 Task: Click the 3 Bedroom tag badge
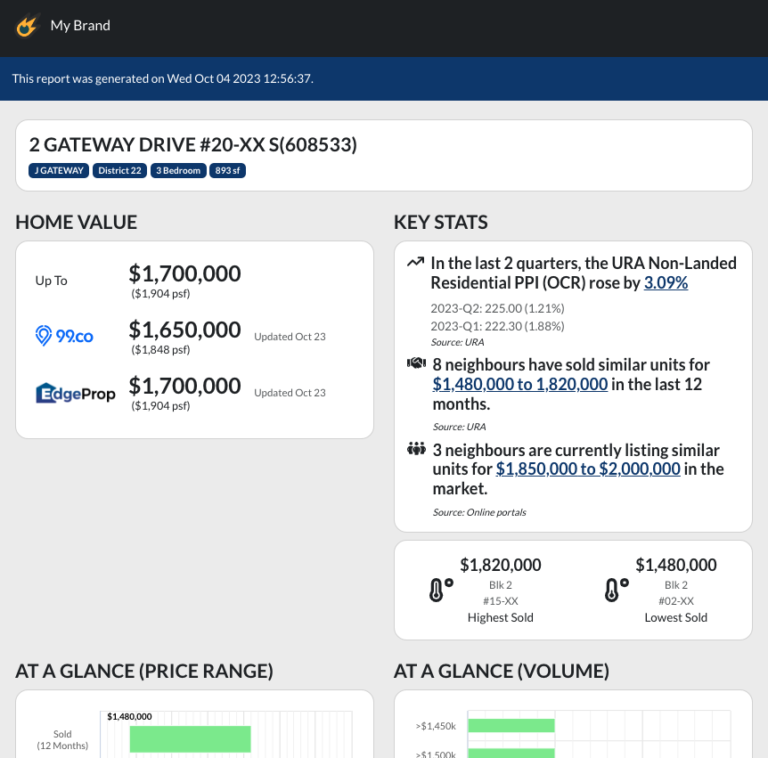pos(179,171)
